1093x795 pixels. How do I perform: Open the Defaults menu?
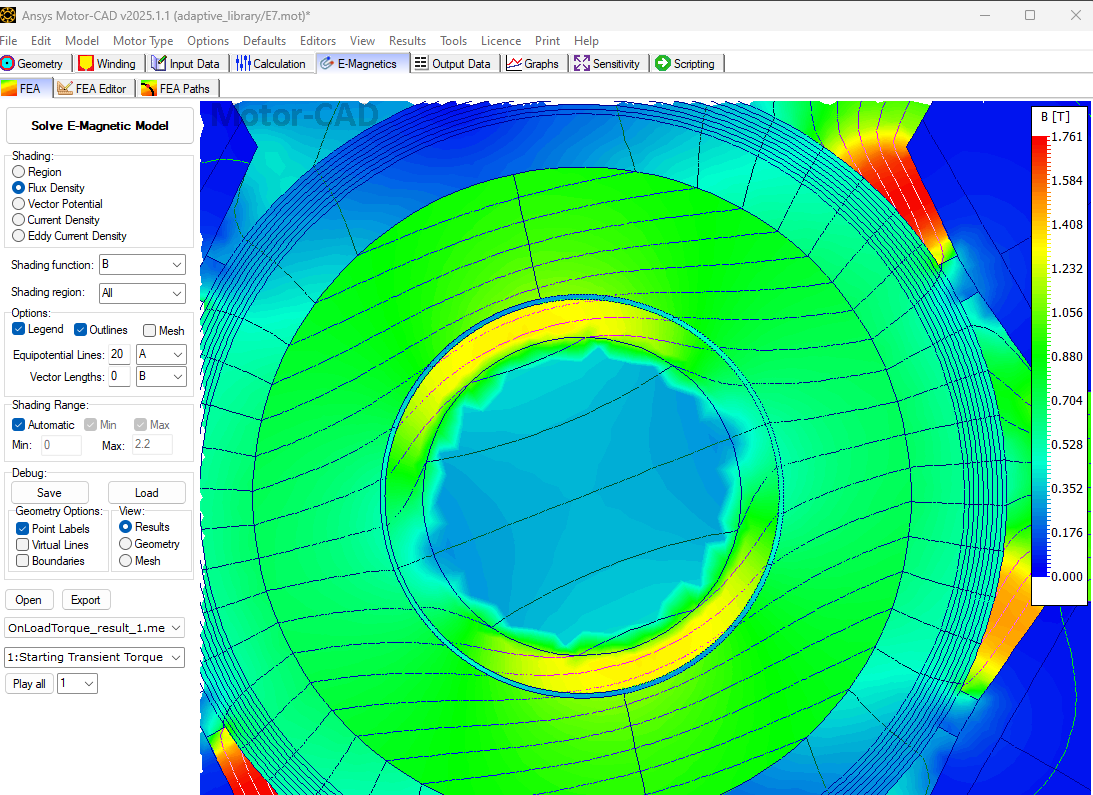pos(264,41)
